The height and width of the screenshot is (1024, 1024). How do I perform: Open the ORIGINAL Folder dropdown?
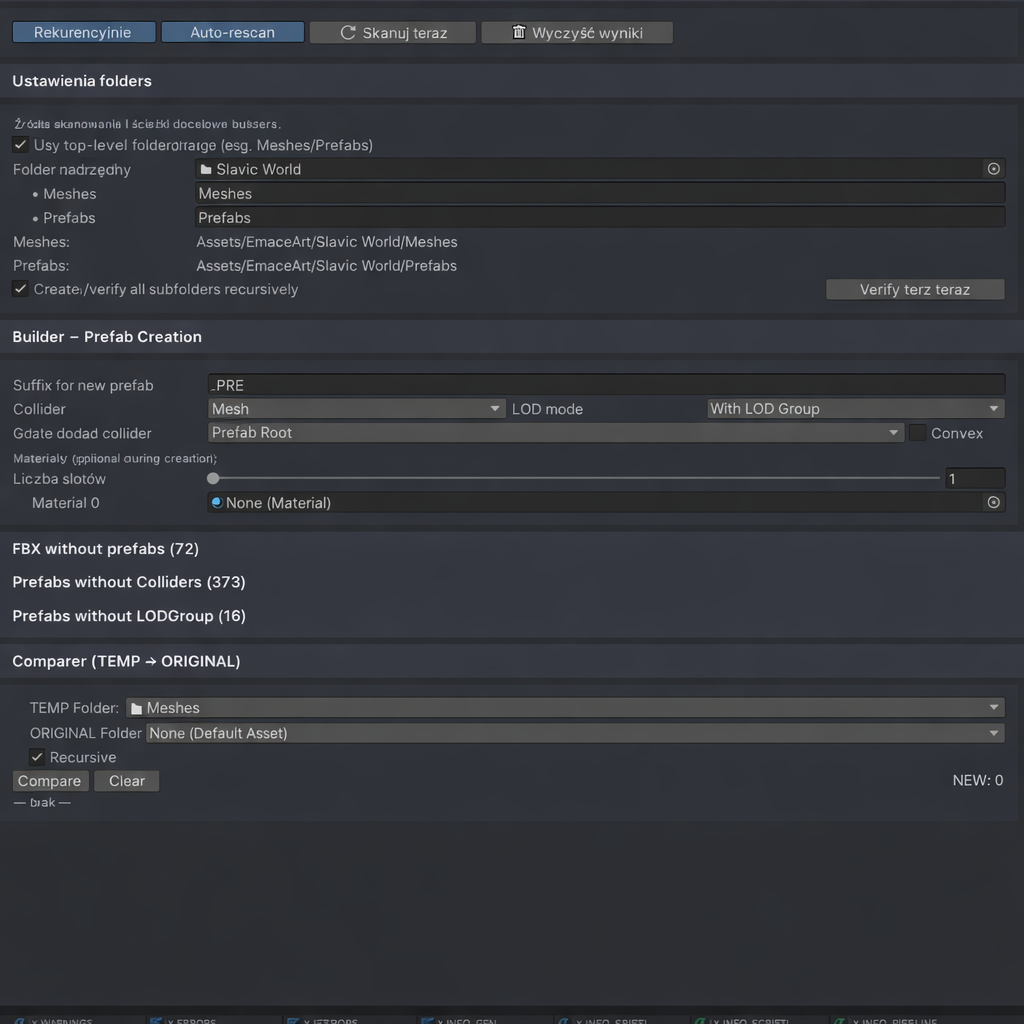click(575, 733)
